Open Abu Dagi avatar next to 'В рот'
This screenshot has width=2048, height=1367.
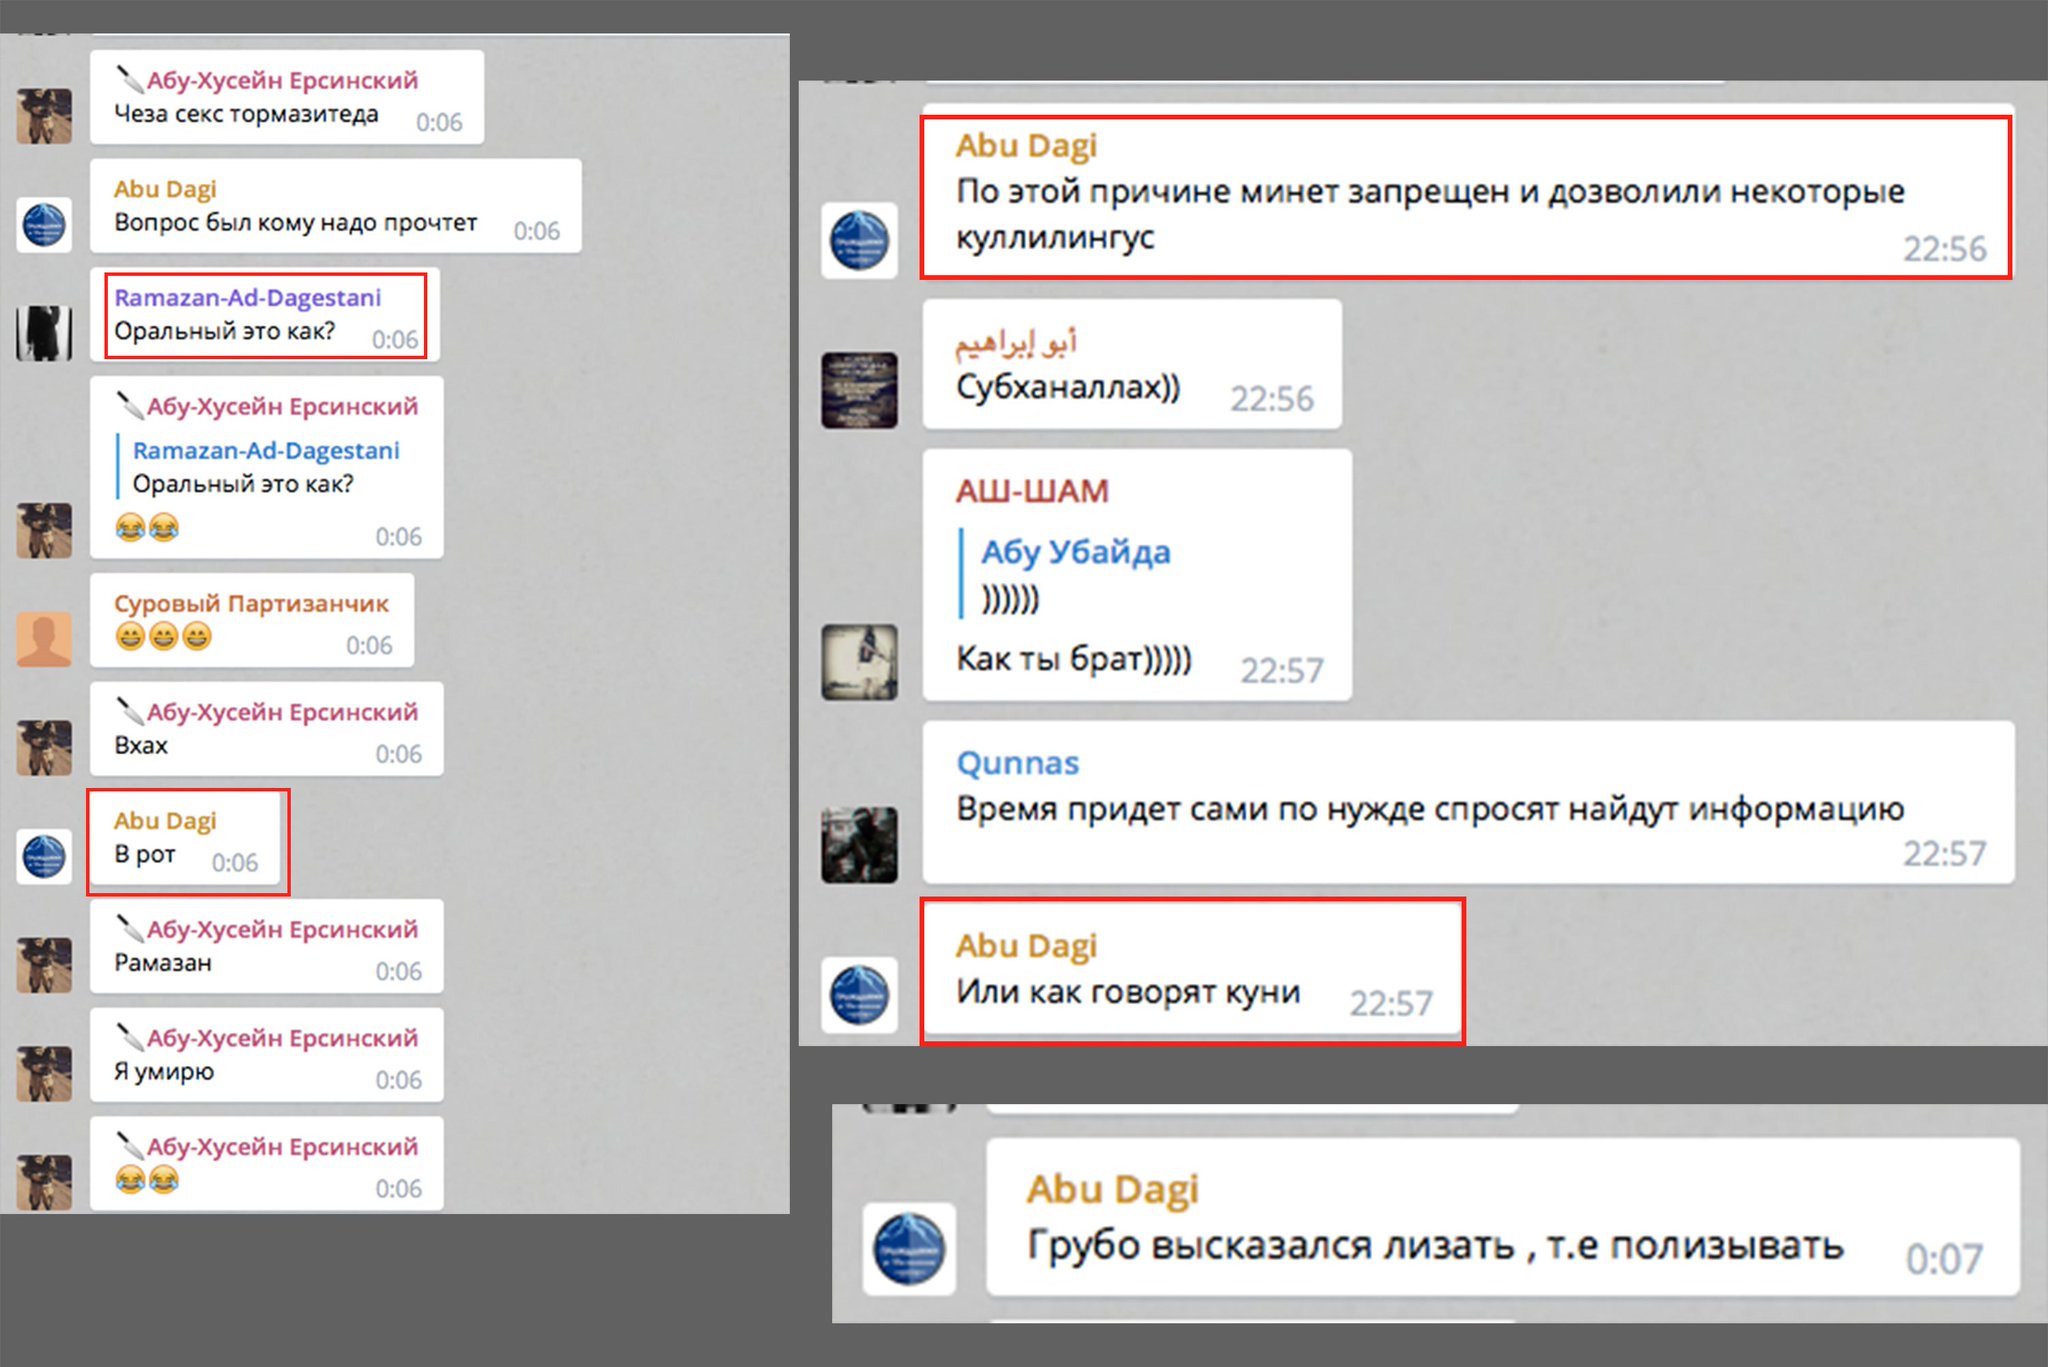coord(44,856)
